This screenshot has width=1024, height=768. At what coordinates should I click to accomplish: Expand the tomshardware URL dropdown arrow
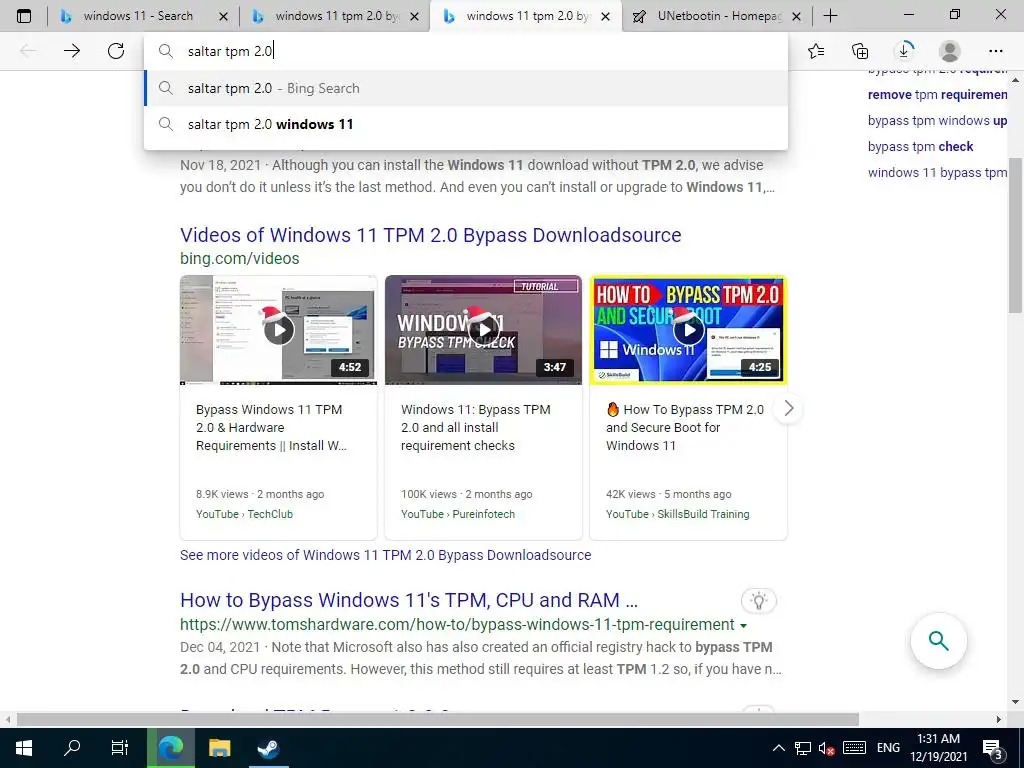743,626
